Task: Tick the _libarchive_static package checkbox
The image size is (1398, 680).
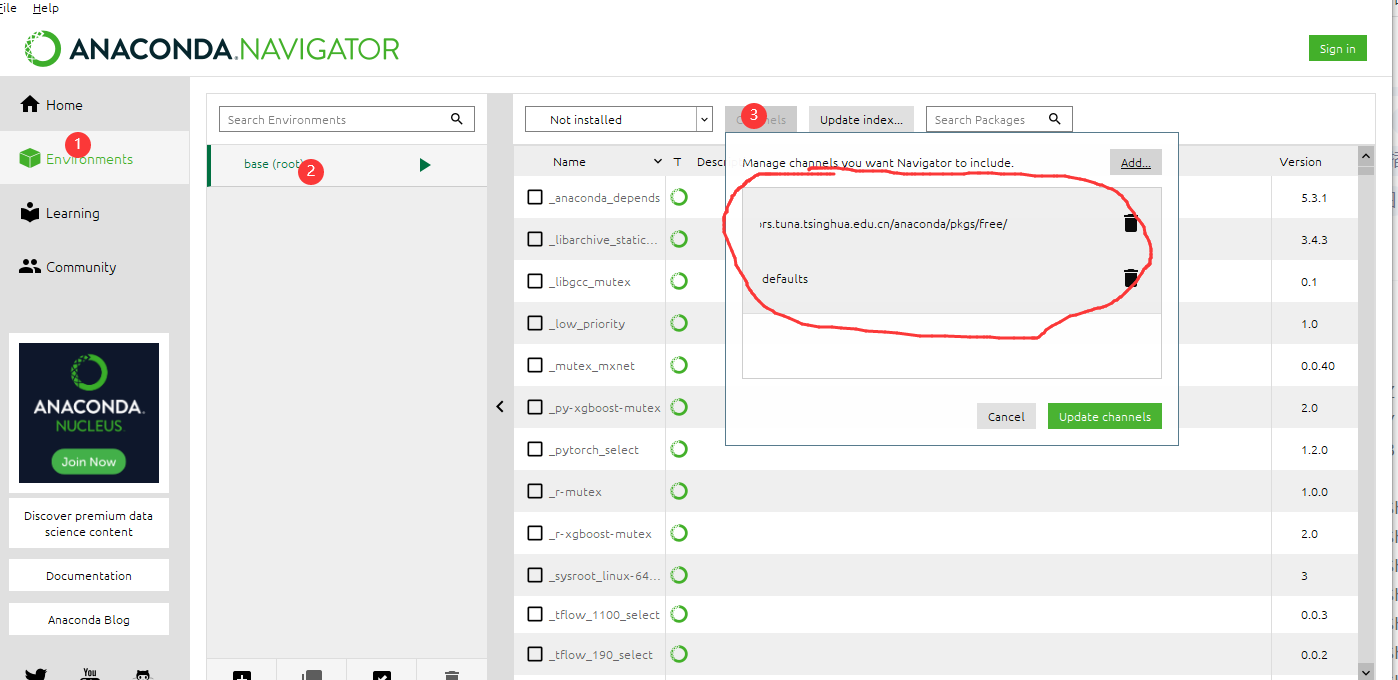Action: click(535, 239)
